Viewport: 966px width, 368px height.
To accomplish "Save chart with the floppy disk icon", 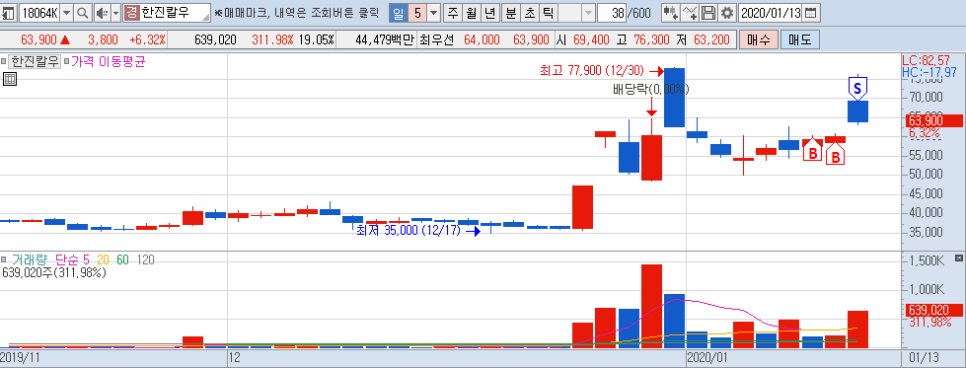I will point(709,12).
